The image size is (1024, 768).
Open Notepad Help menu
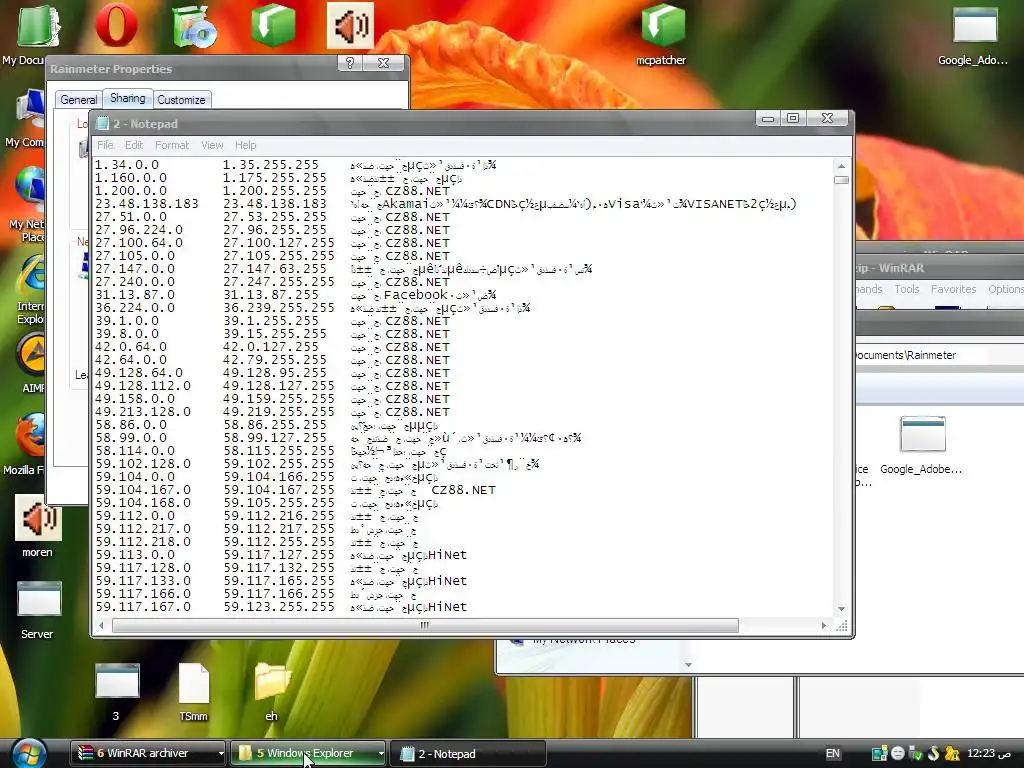pos(246,145)
